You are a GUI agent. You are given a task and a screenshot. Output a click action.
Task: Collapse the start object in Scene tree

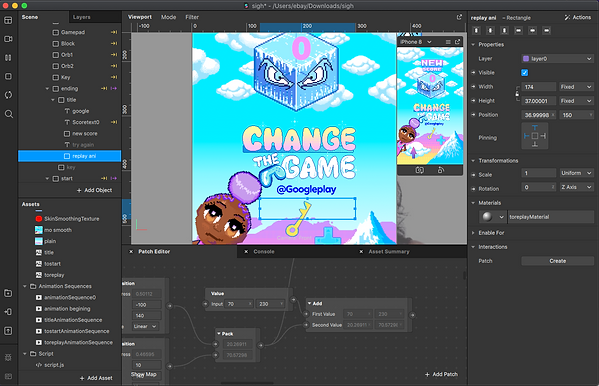pyautogui.click(x=47, y=178)
